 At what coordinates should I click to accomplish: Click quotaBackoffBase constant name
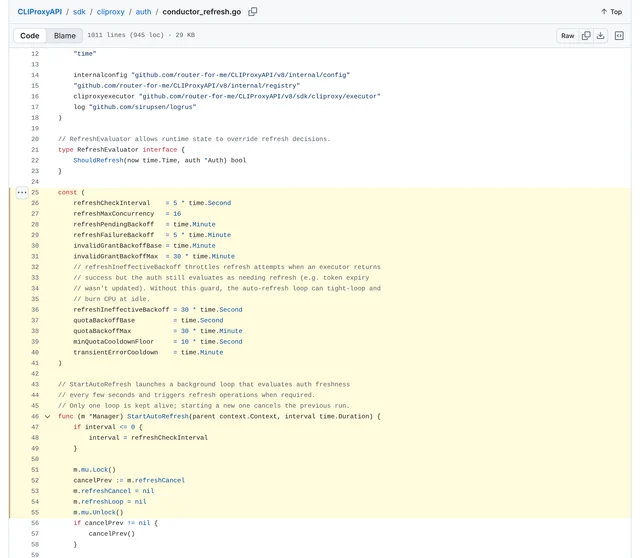(x=104, y=320)
